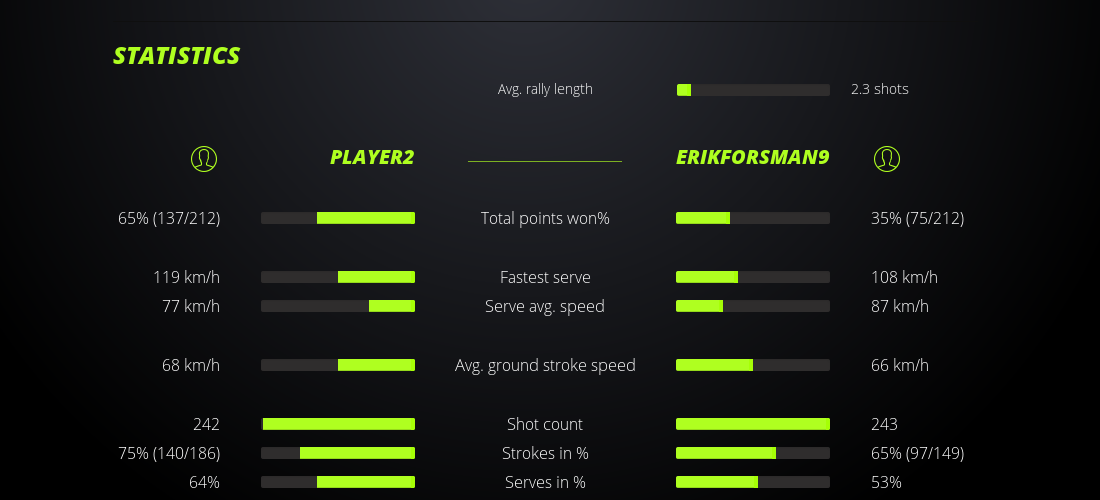Click PLAYER2's profile avatar icon

click(x=204, y=158)
